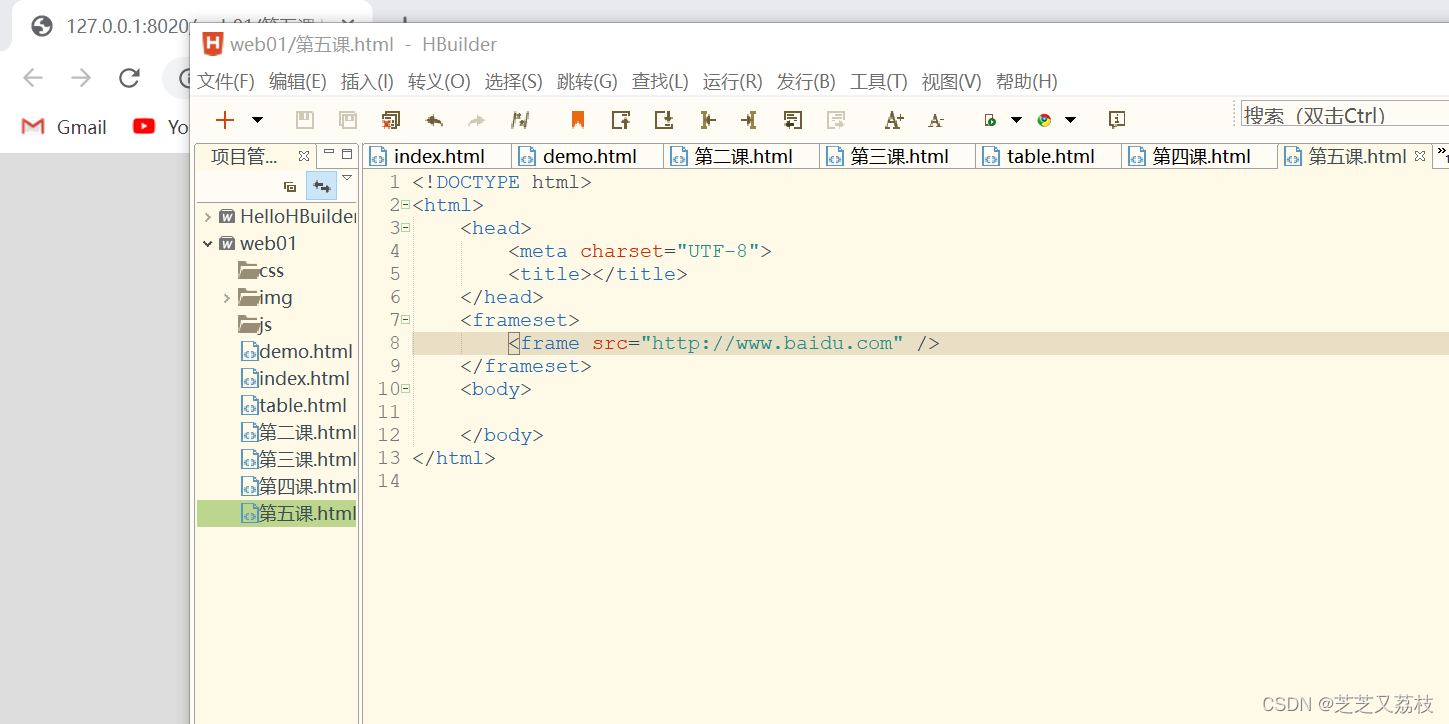Switch to the 第四课.html editor tab

click(x=1200, y=156)
